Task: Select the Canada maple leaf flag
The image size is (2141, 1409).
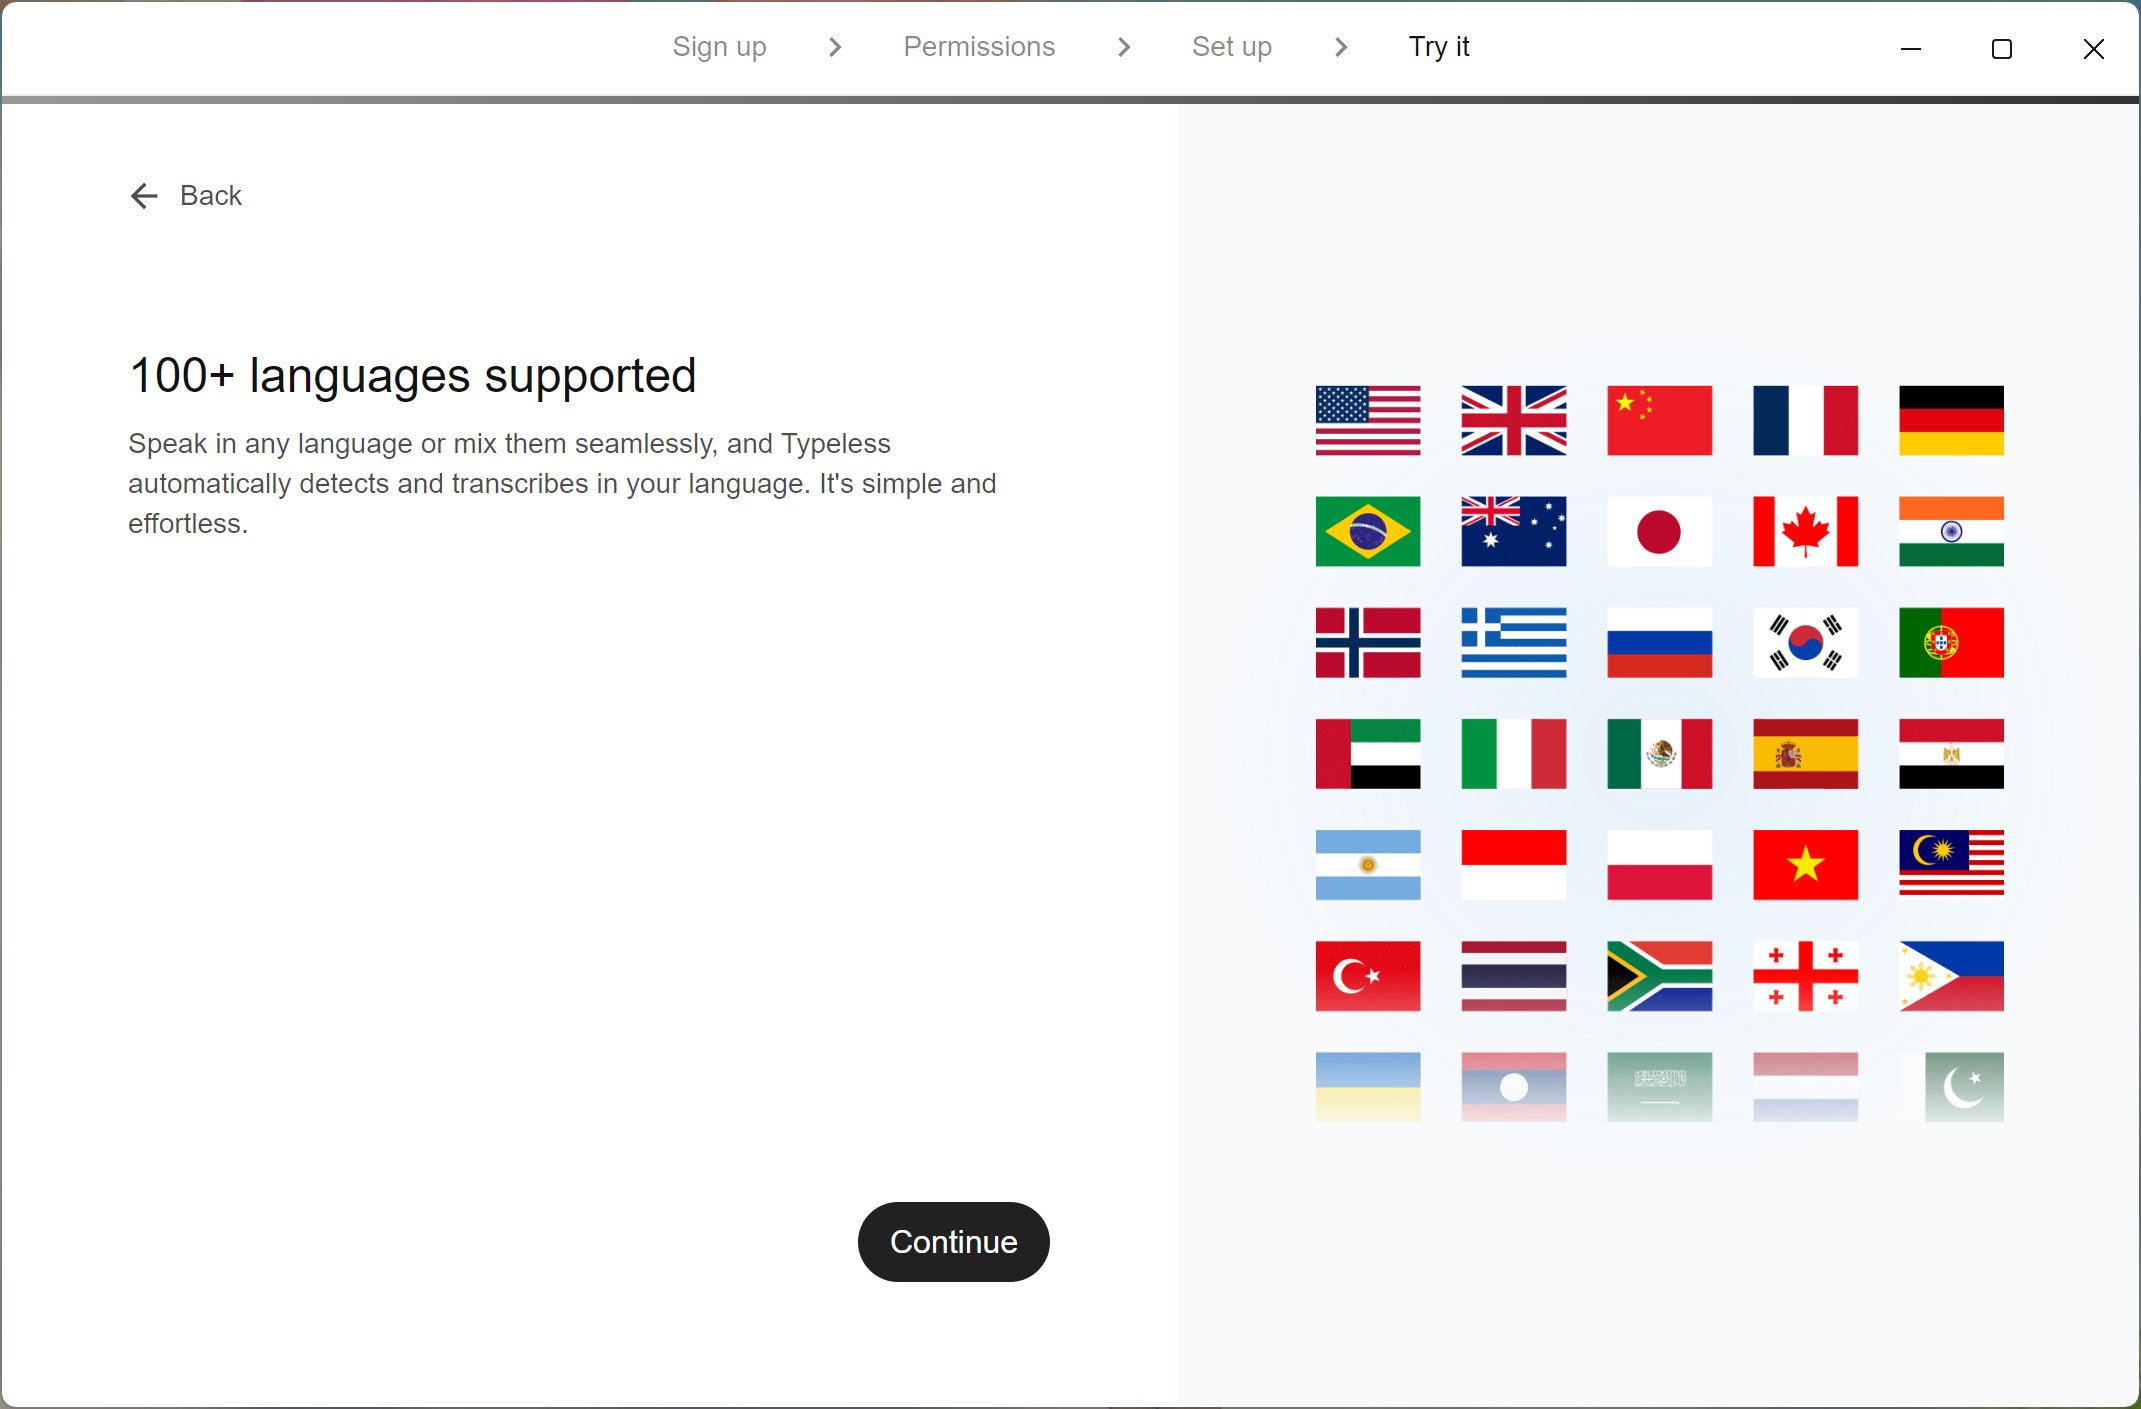Action: pos(1805,531)
